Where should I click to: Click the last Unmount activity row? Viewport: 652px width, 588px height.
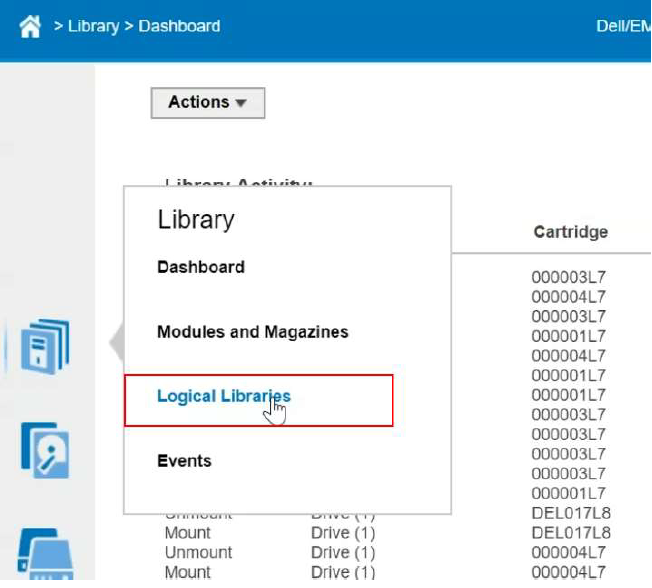198,553
